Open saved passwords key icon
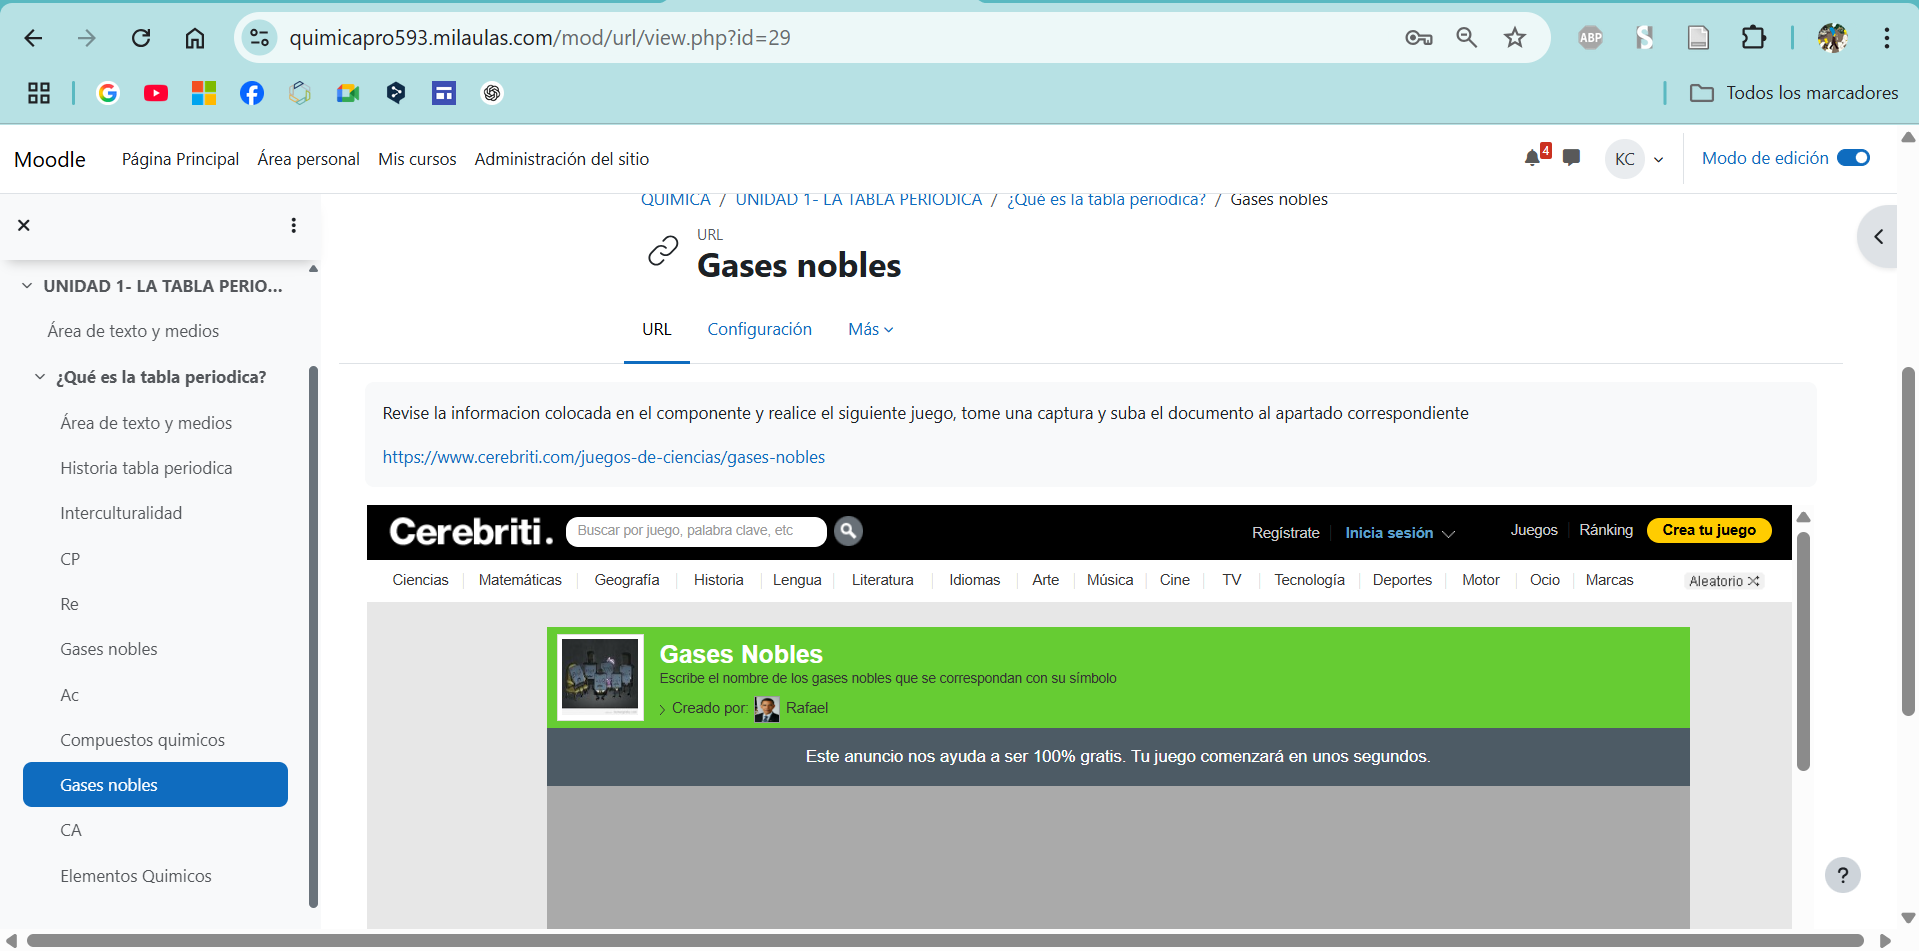The image size is (1919, 951). pos(1418,38)
